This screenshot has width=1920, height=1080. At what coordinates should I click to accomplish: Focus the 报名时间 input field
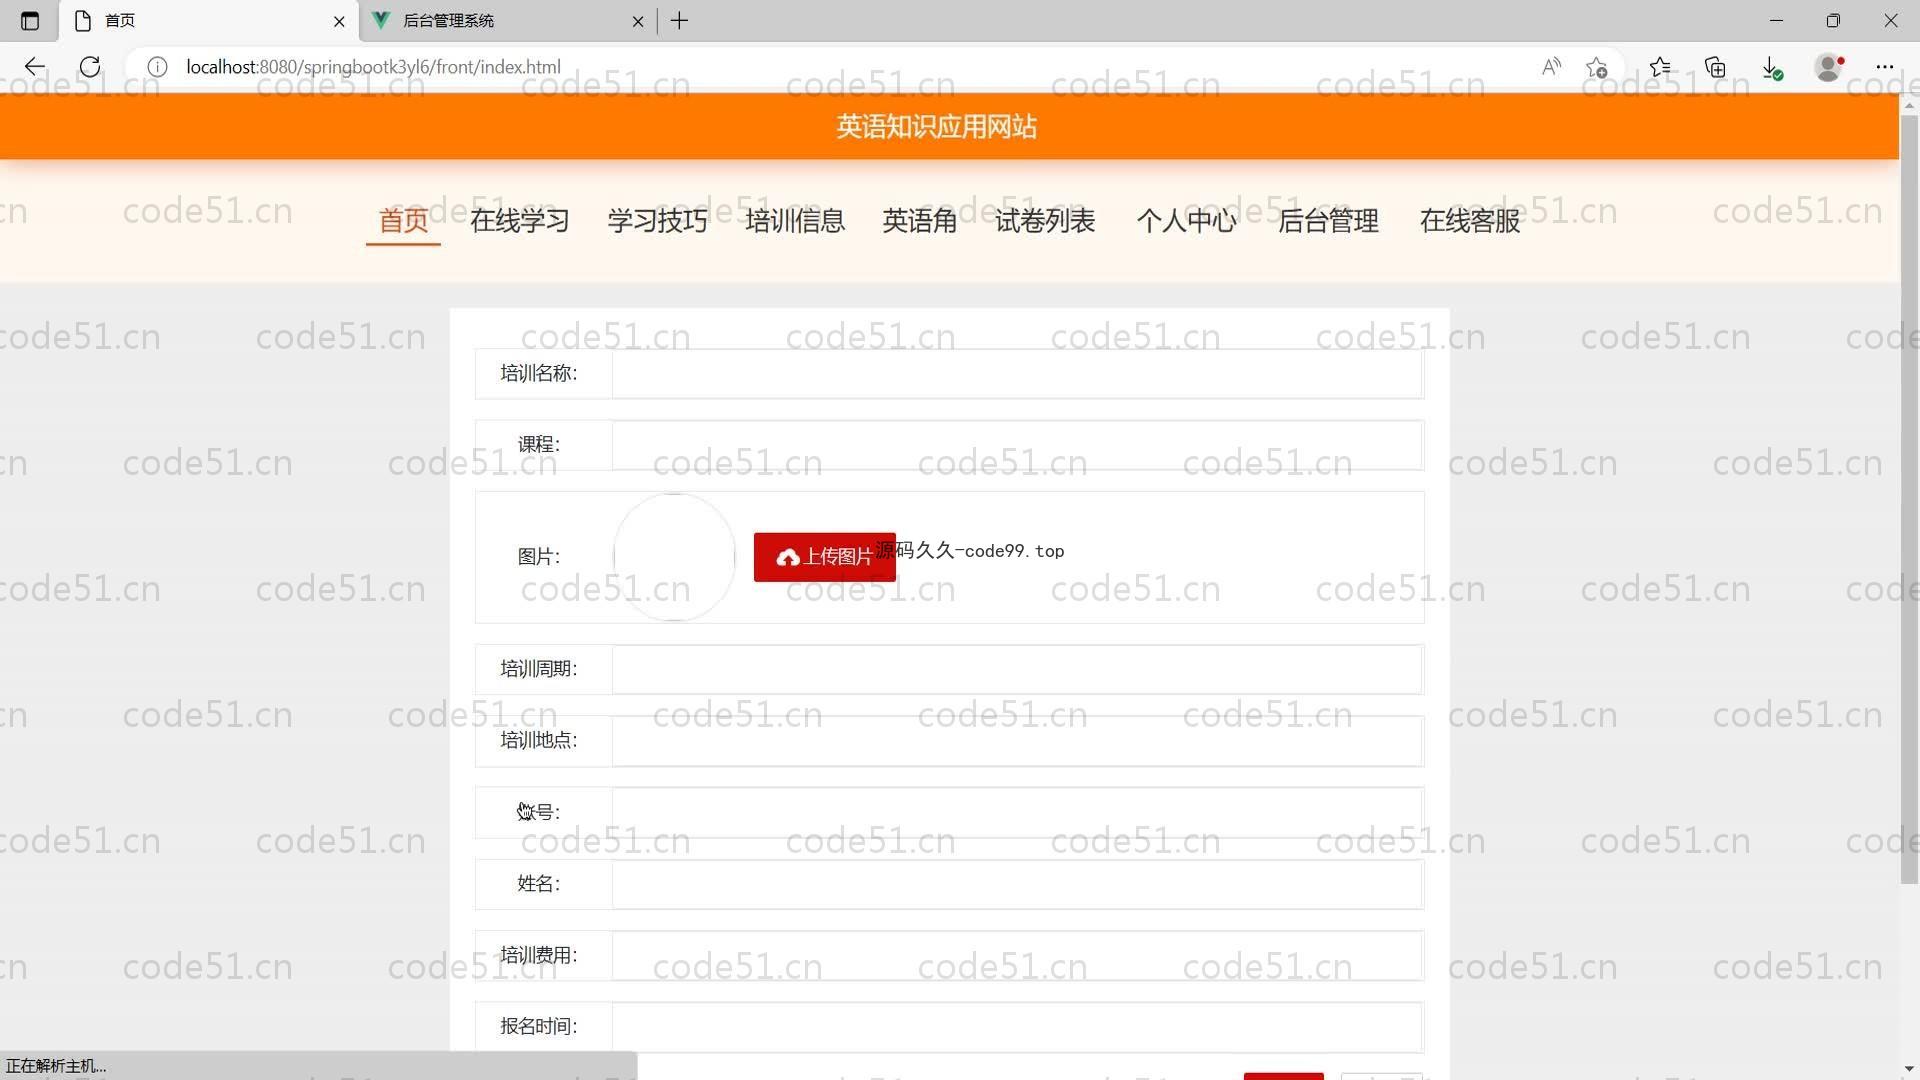pyautogui.click(x=1017, y=1027)
